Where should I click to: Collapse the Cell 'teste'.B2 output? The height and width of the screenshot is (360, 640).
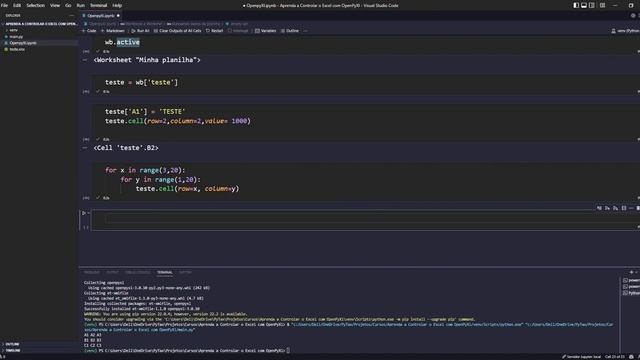85,148
